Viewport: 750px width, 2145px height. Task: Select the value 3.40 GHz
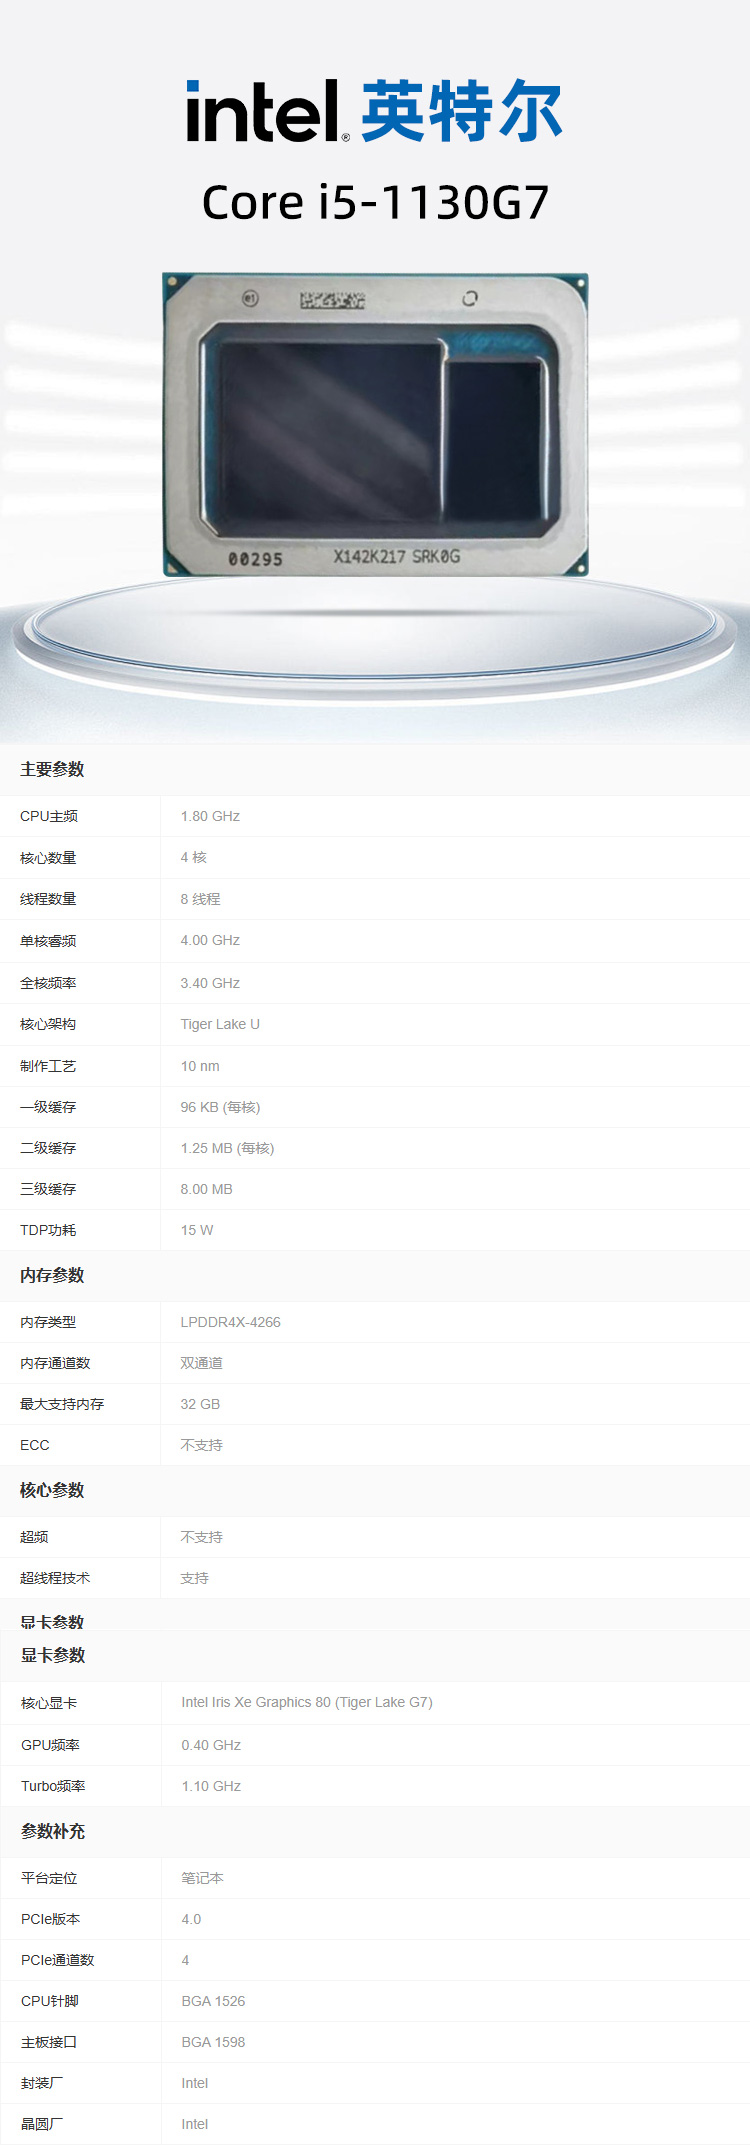point(210,983)
